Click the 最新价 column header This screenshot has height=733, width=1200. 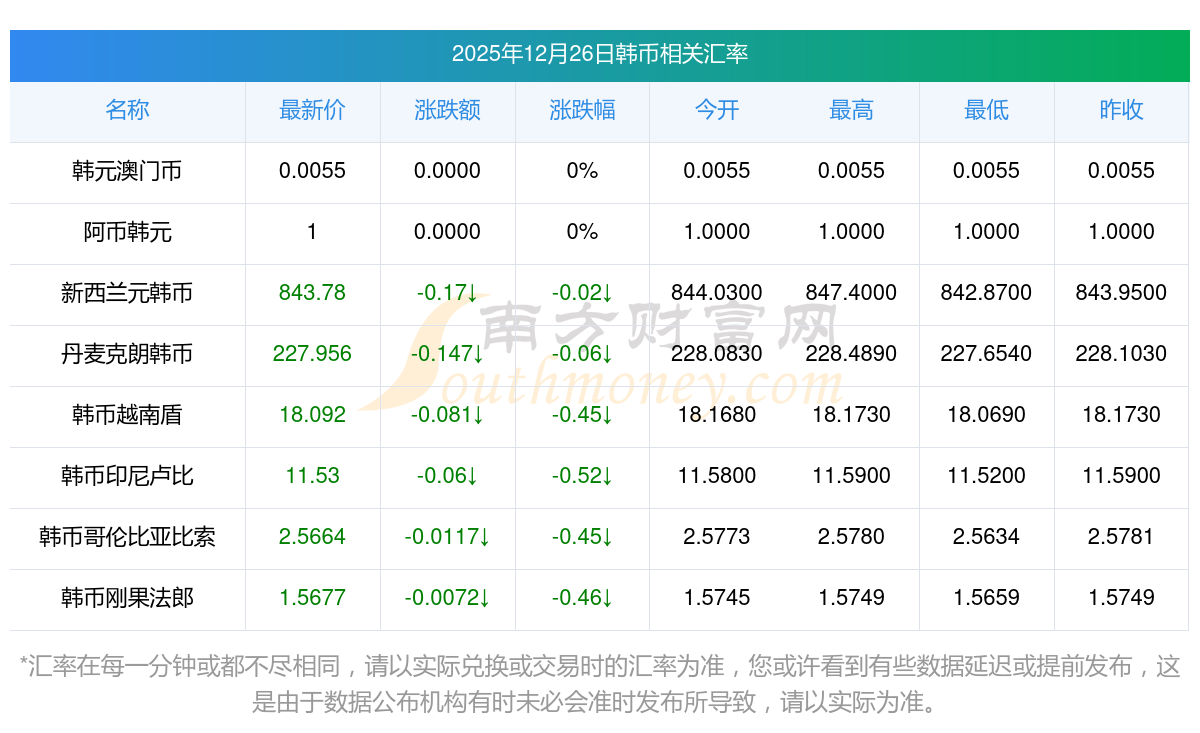click(312, 110)
